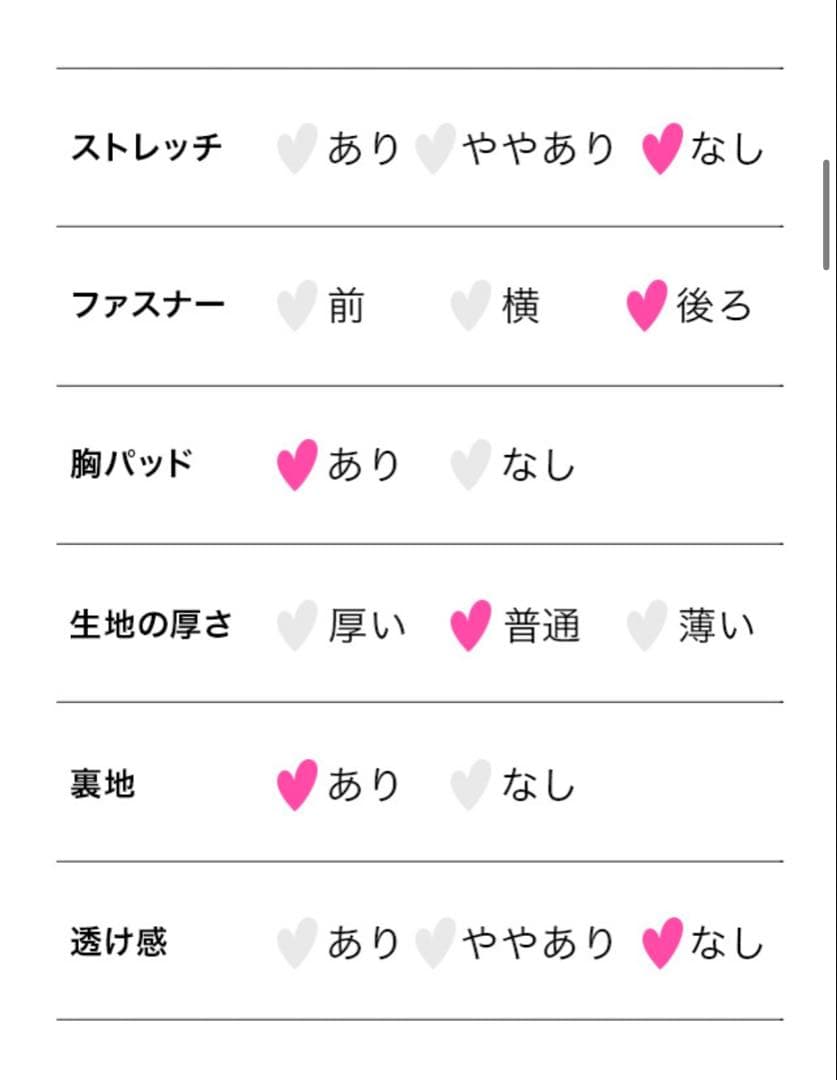Pick the 生地の厚さ 薄い heart option
The height and width of the screenshot is (1080, 837).
pos(646,626)
